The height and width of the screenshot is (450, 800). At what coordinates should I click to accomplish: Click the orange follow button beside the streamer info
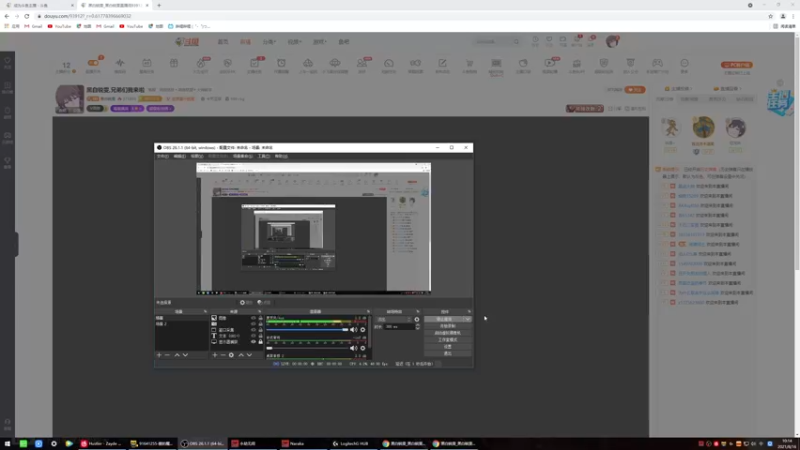(x=635, y=90)
